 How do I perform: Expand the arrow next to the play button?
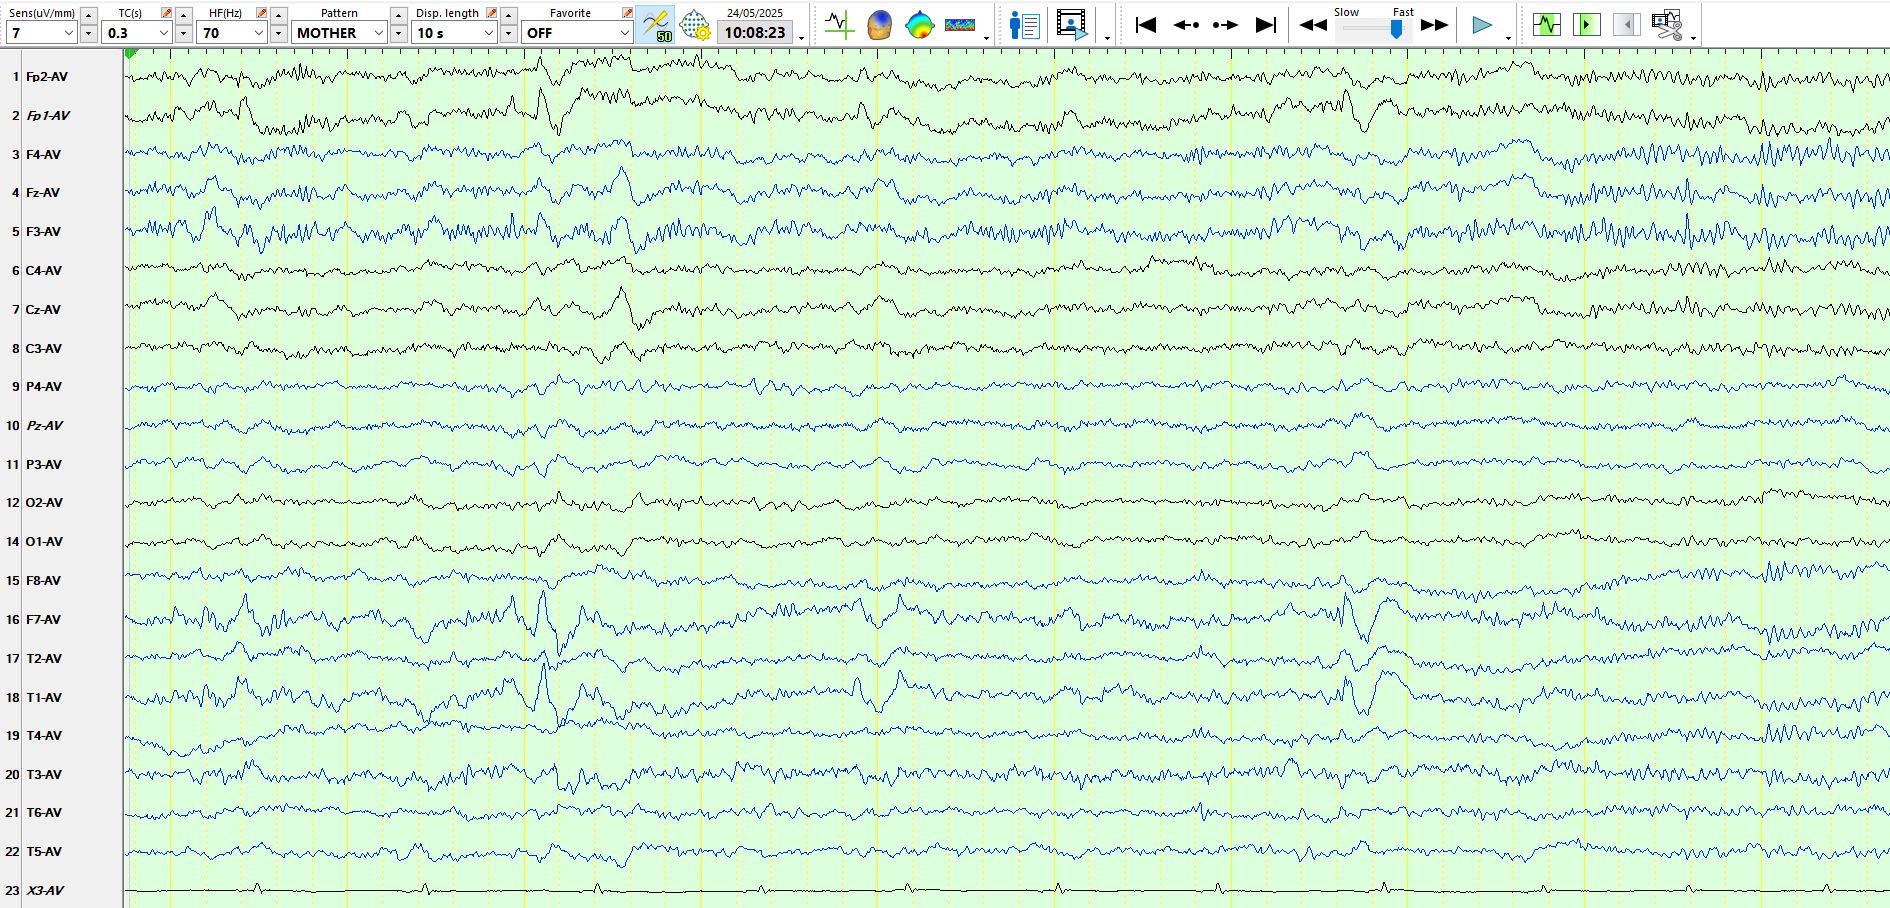coord(1508,38)
